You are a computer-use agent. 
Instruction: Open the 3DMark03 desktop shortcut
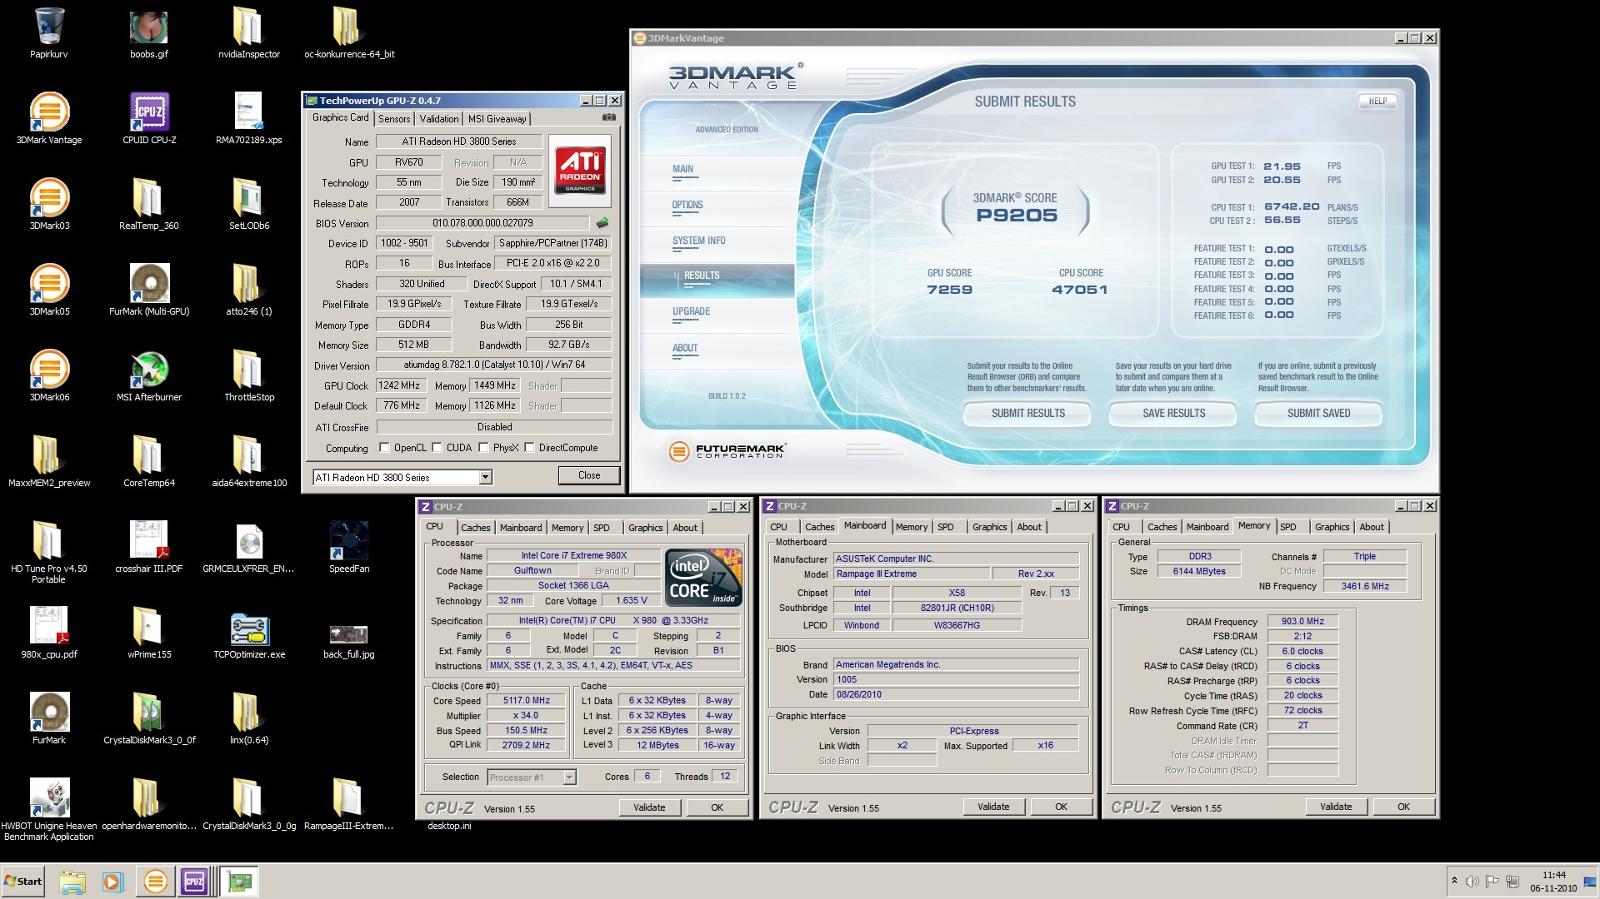click(x=49, y=204)
